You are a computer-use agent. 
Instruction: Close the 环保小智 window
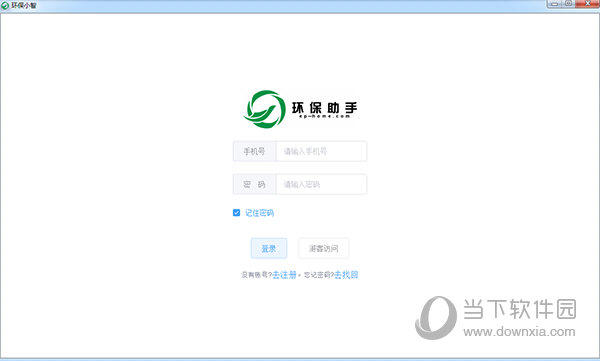pyautogui.click(x=588, y=3)
